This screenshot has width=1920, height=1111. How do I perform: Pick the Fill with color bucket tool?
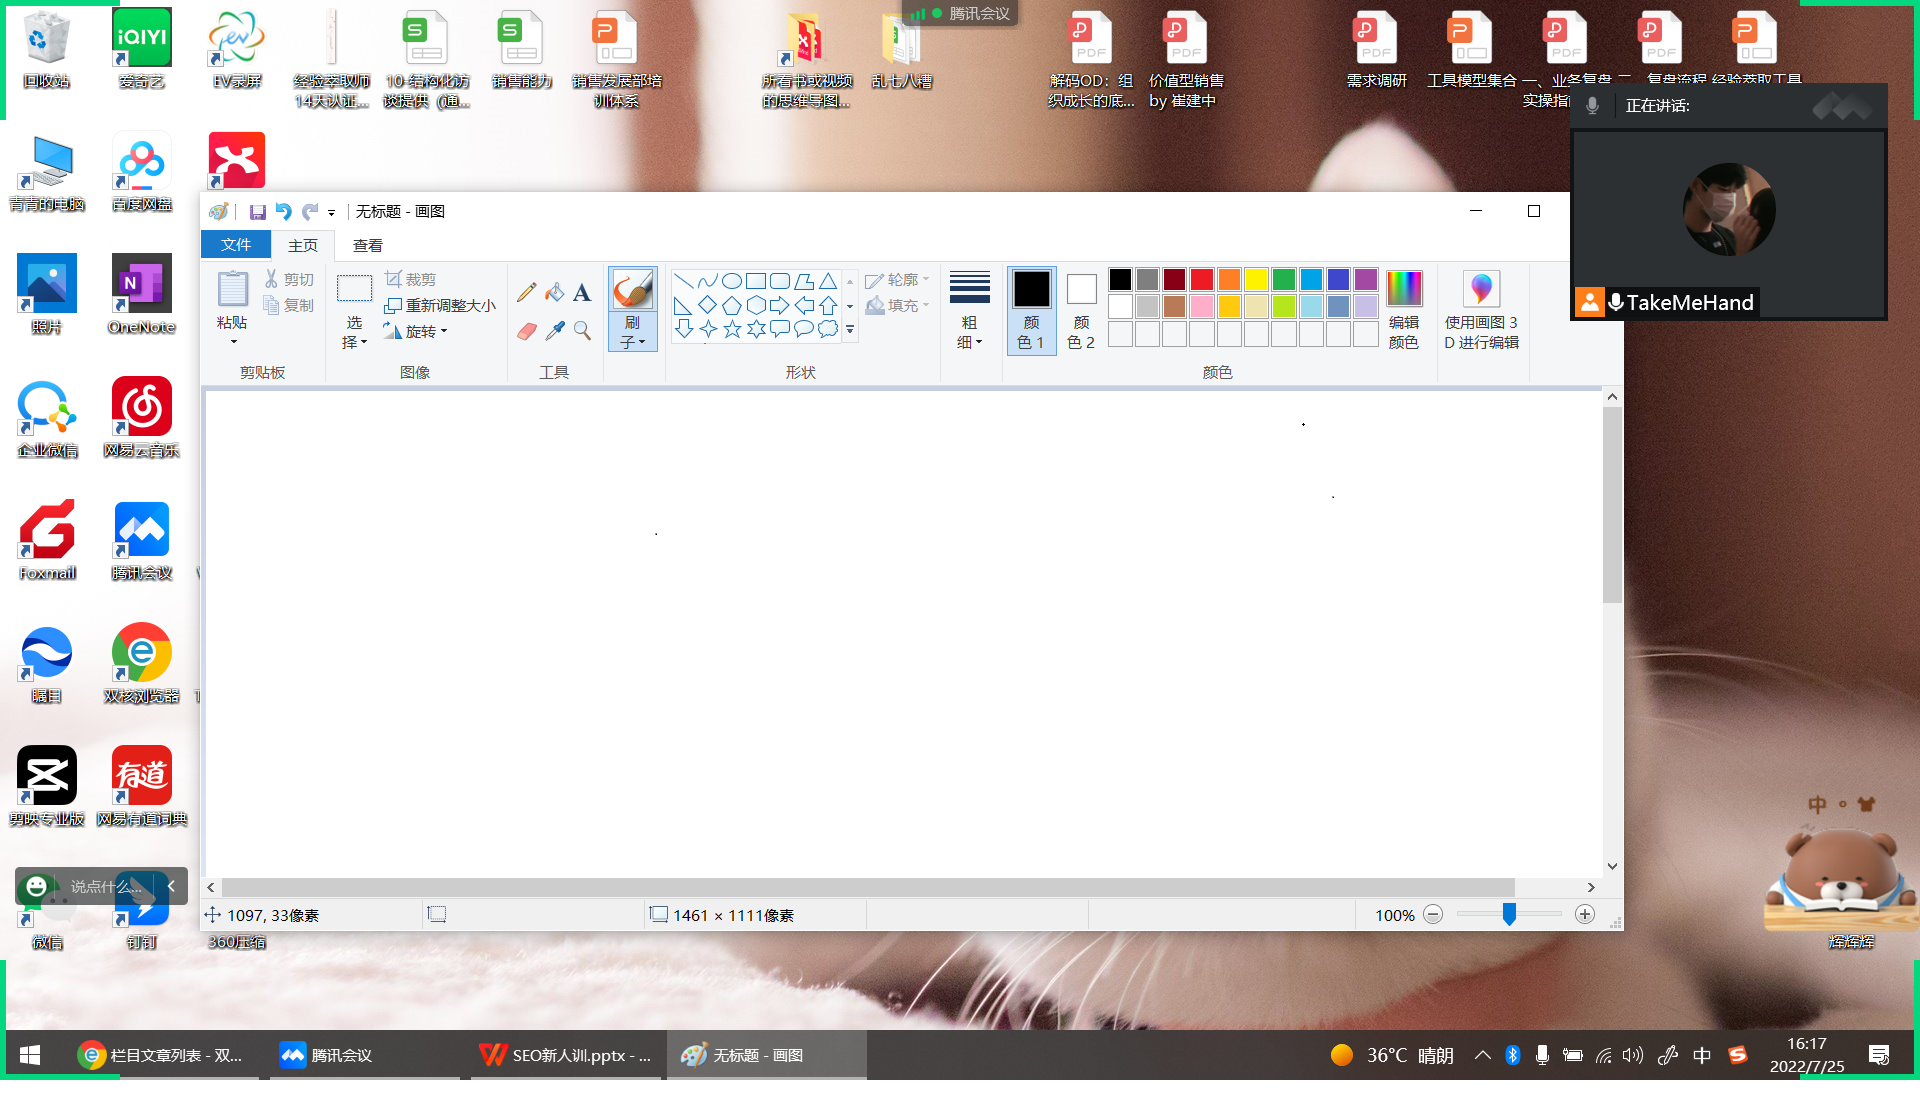(555, 292)
